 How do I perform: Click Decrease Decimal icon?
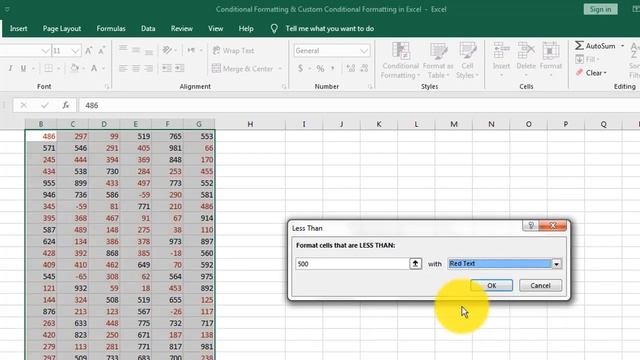(x=364, y=69)
